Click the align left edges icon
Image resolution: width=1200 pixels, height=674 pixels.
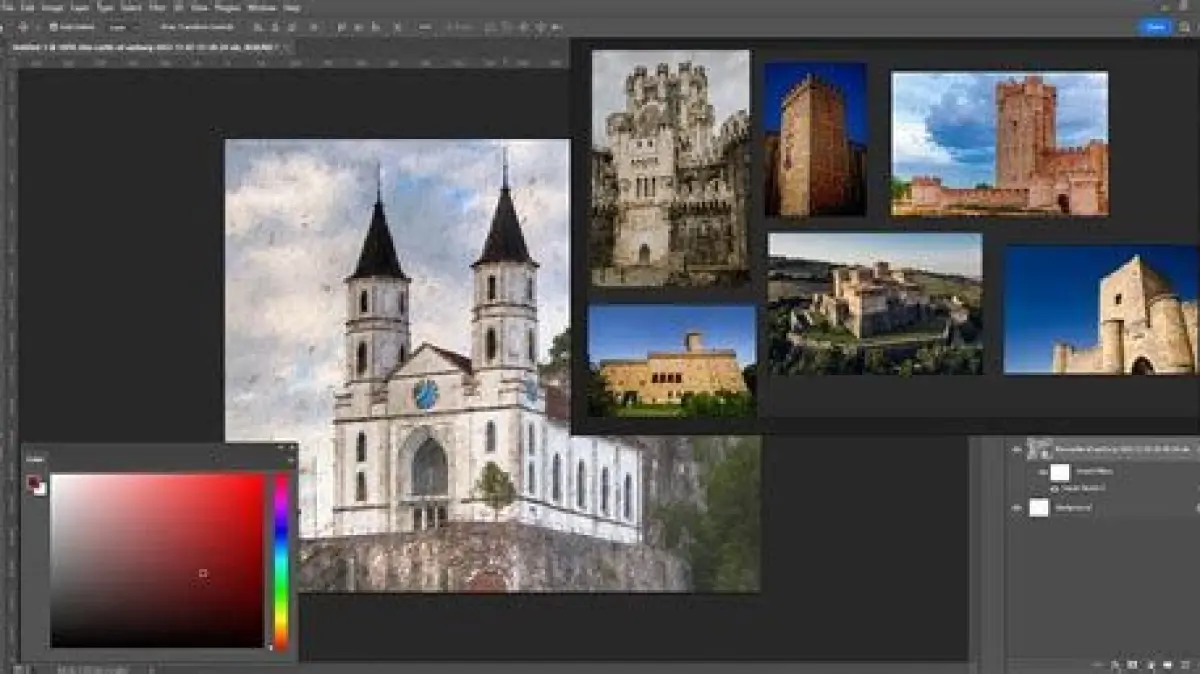[x=257, y=27]
